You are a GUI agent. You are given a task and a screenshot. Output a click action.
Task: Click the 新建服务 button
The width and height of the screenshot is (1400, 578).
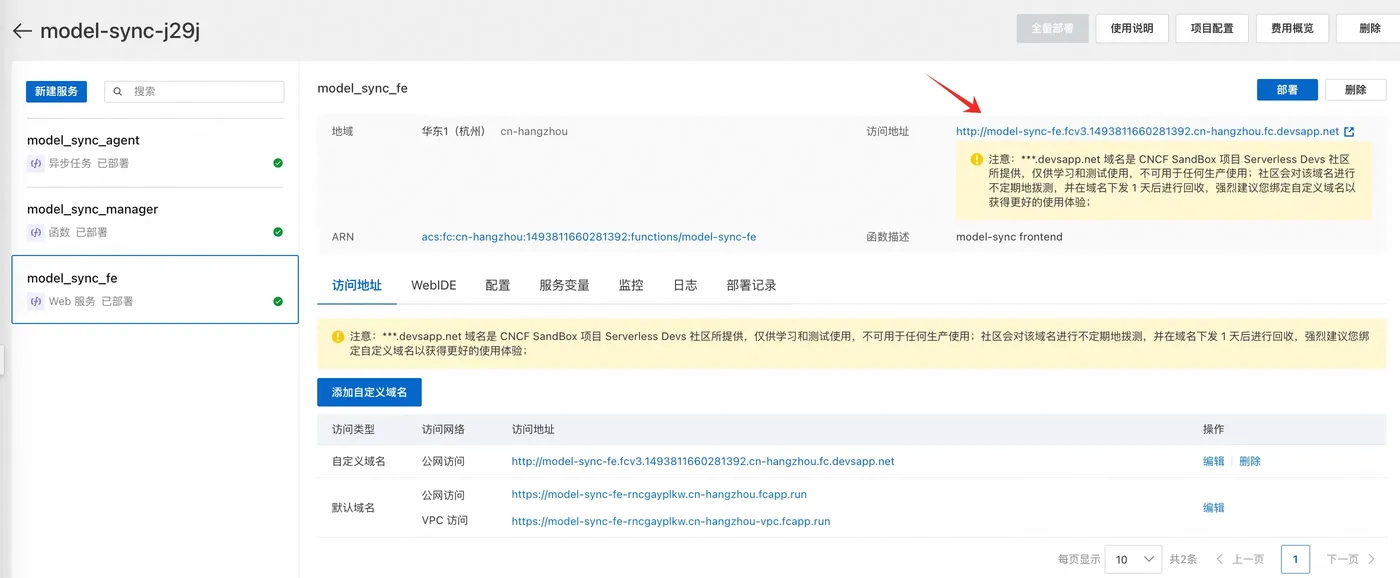point(56,91)
